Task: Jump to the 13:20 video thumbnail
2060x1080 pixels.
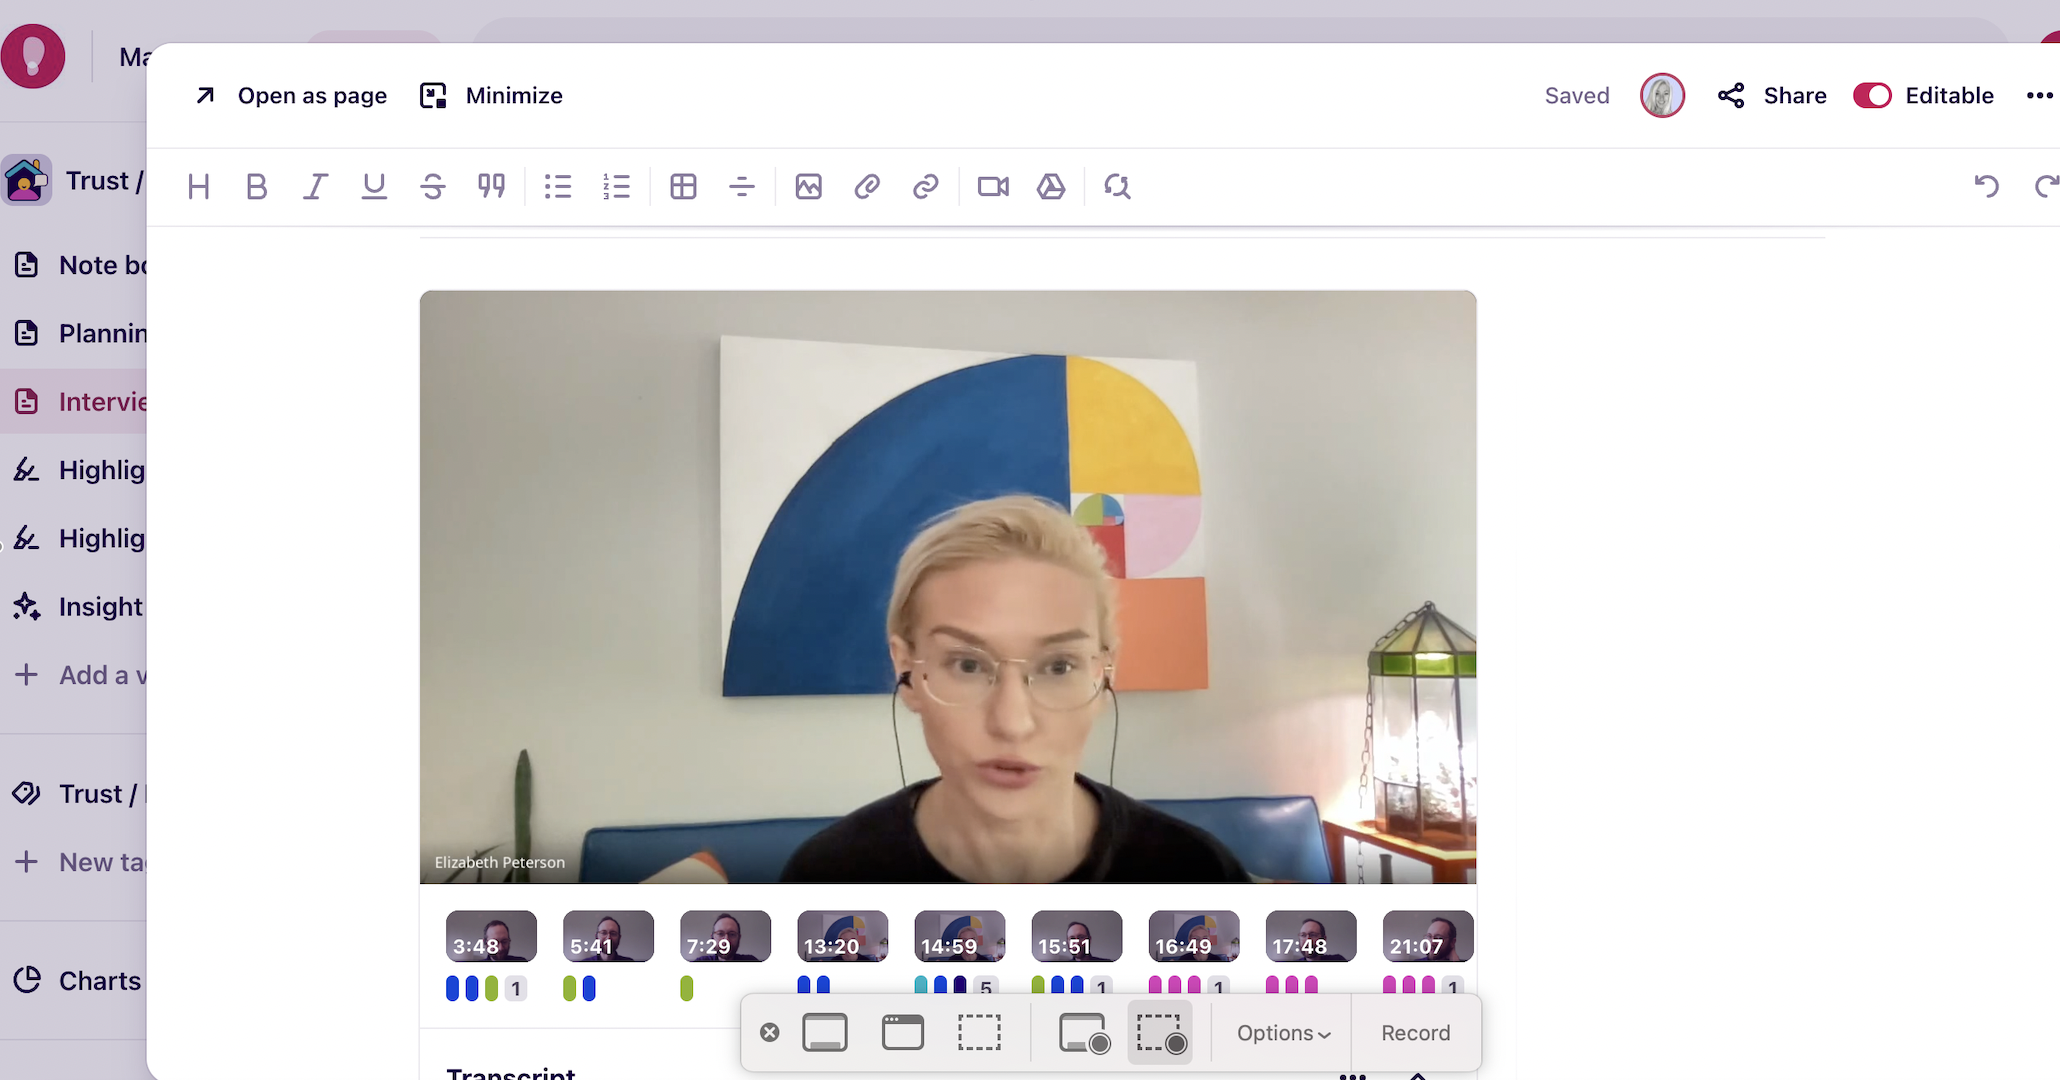Action: (x=842, y=937)
